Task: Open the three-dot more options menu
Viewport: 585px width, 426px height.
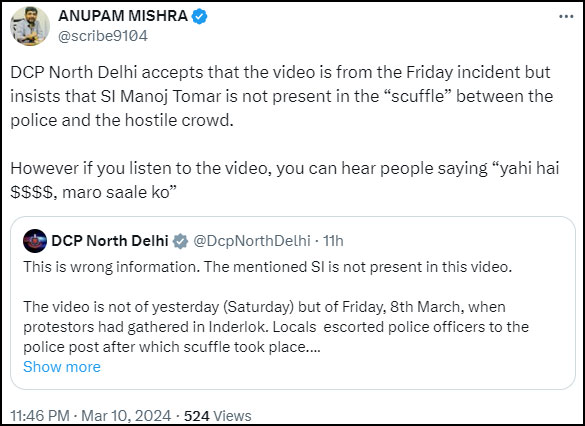Action: (566, 17)
